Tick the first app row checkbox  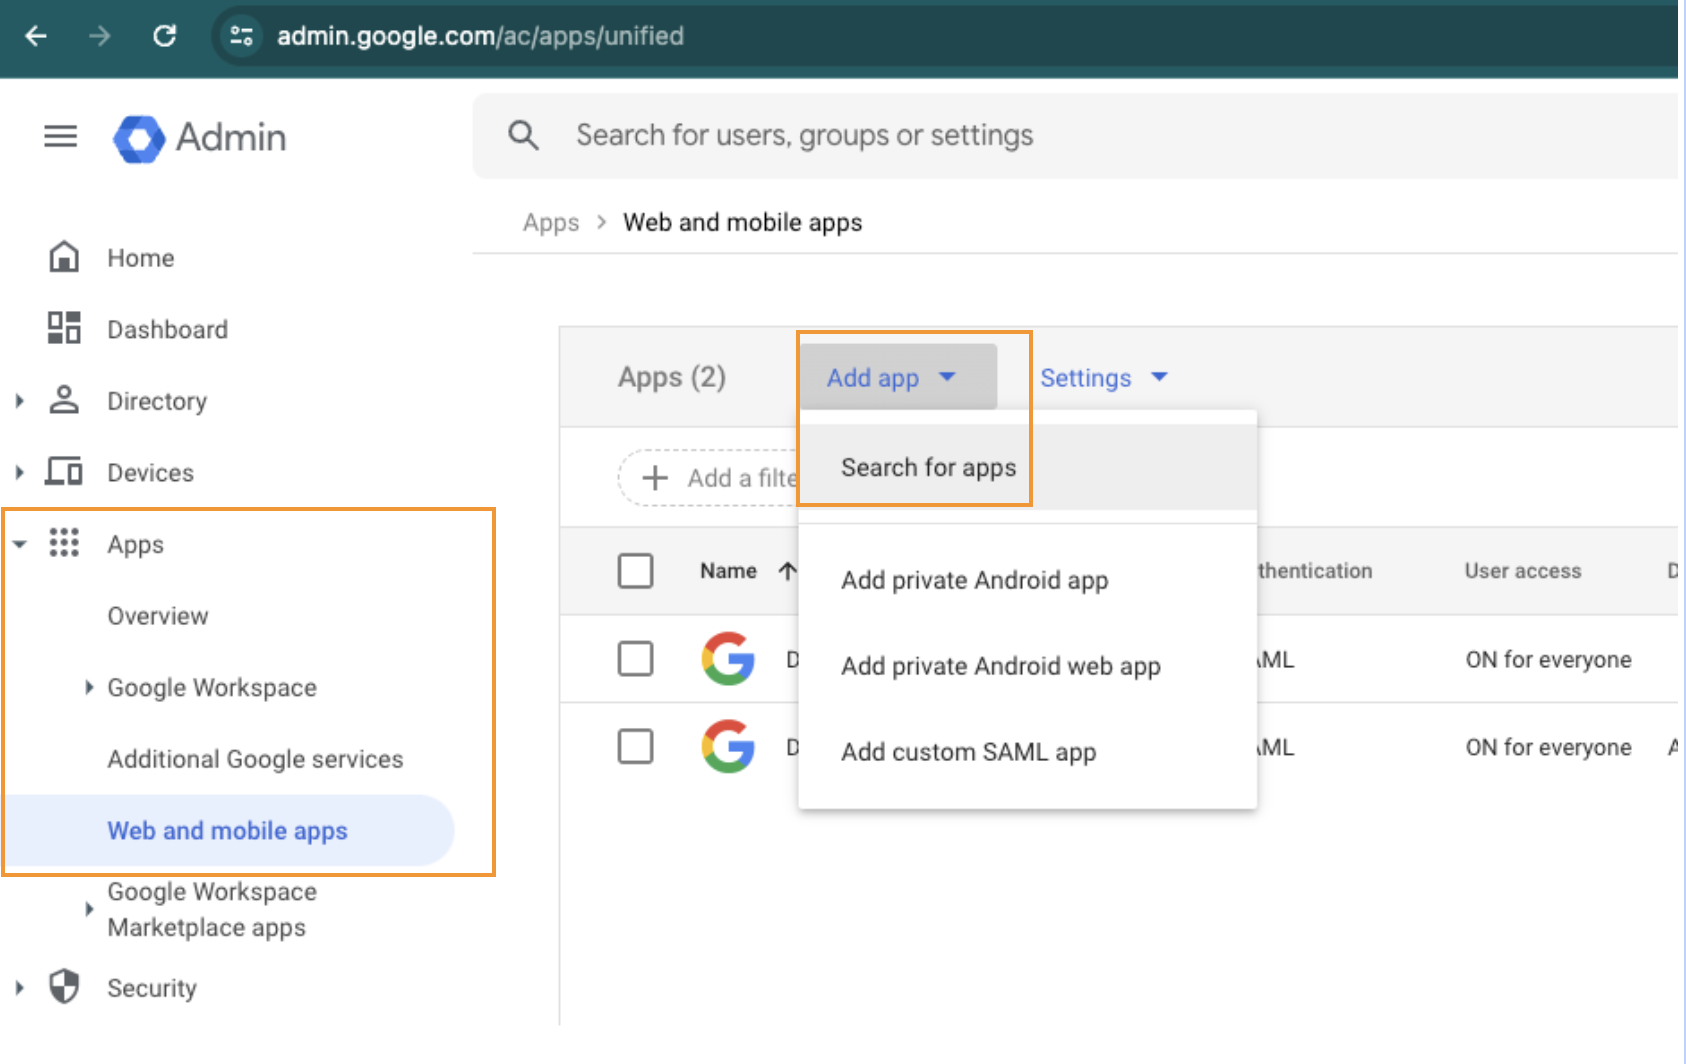pos(635,659)
